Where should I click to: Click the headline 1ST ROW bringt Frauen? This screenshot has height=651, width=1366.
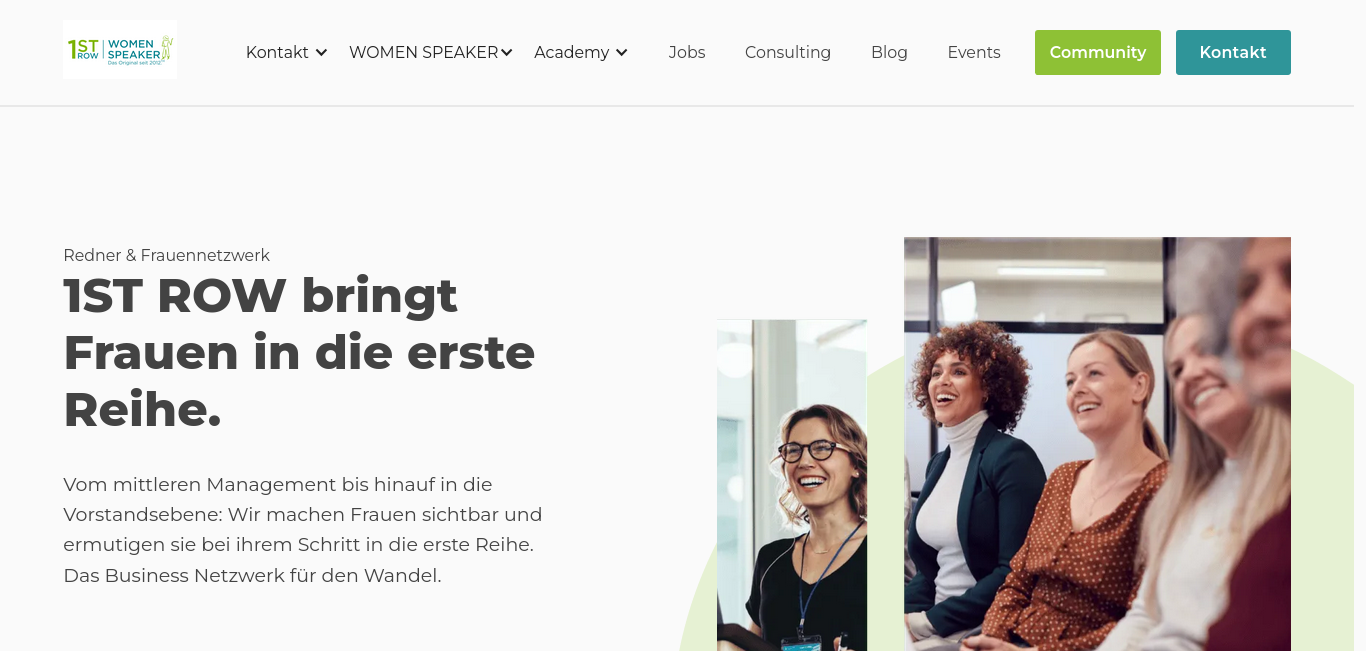point(299,352)
